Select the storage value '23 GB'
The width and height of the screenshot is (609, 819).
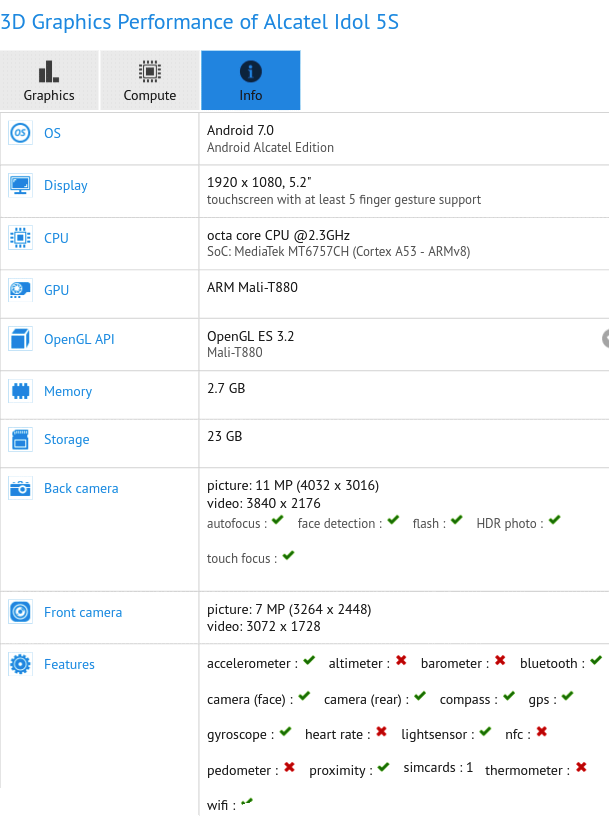[225, 436]
